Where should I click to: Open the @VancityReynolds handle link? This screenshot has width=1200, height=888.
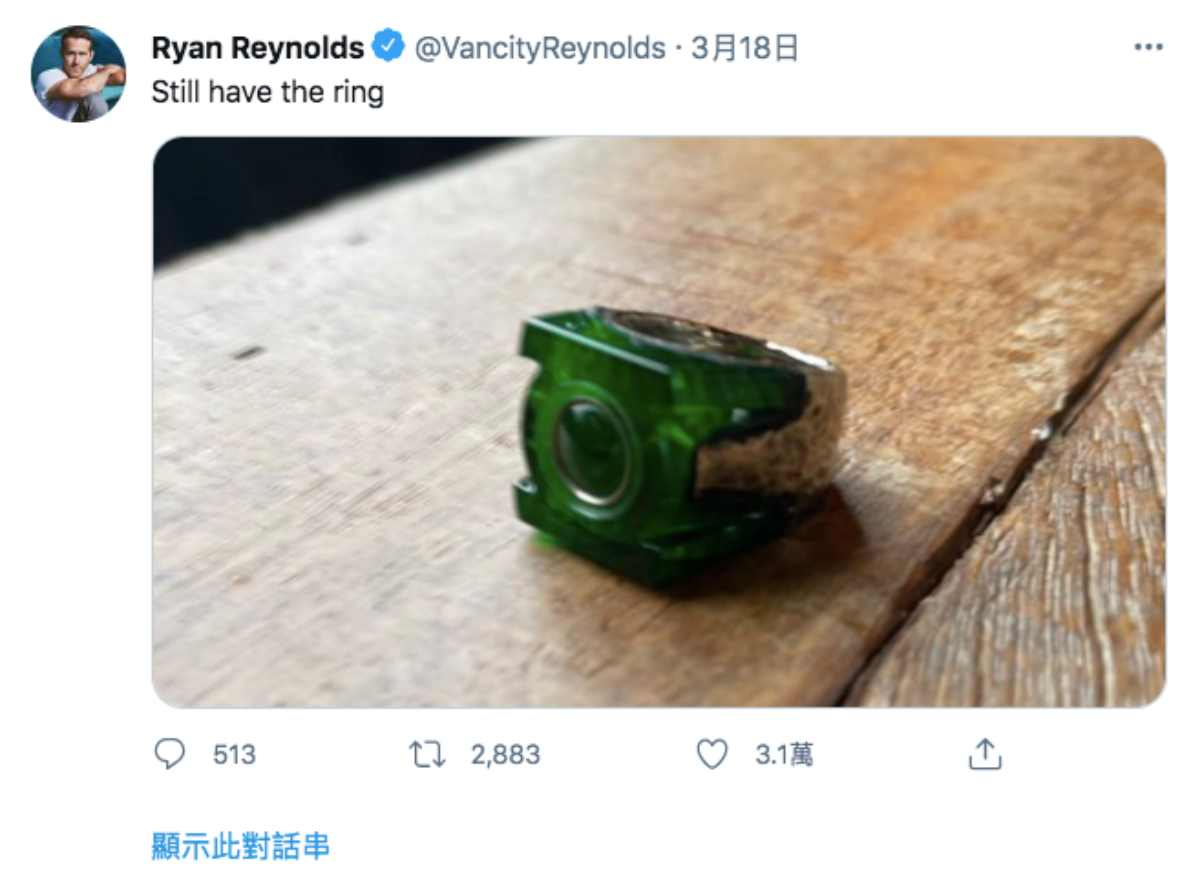539,47
